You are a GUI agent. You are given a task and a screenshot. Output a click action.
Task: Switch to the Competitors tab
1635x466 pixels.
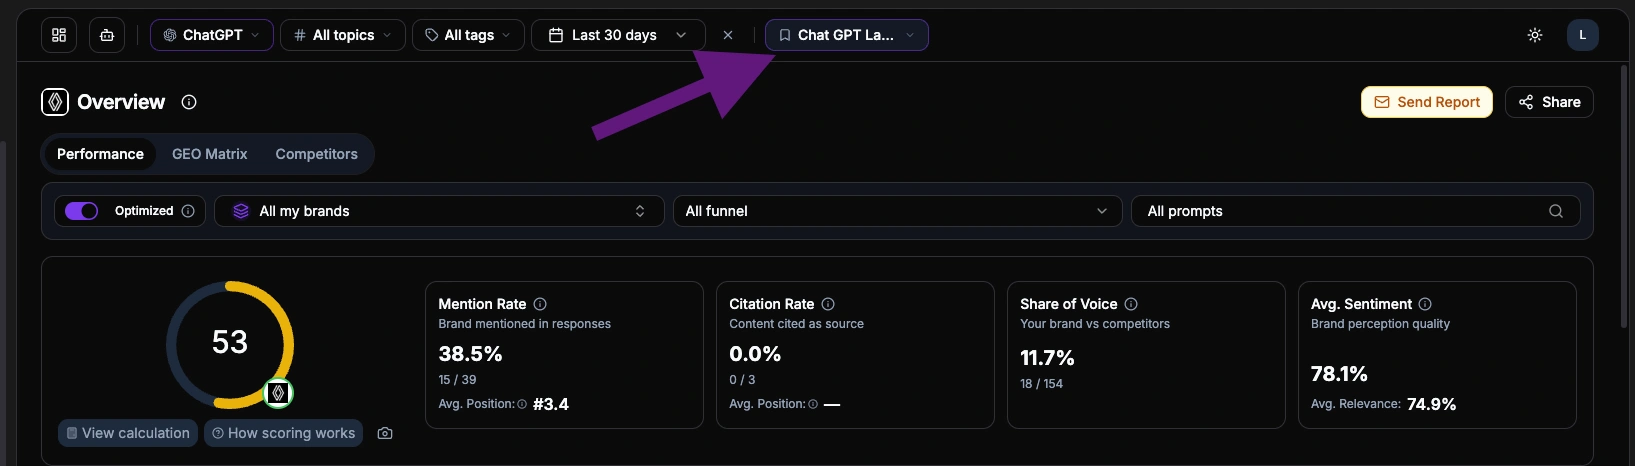coord(316,154)
